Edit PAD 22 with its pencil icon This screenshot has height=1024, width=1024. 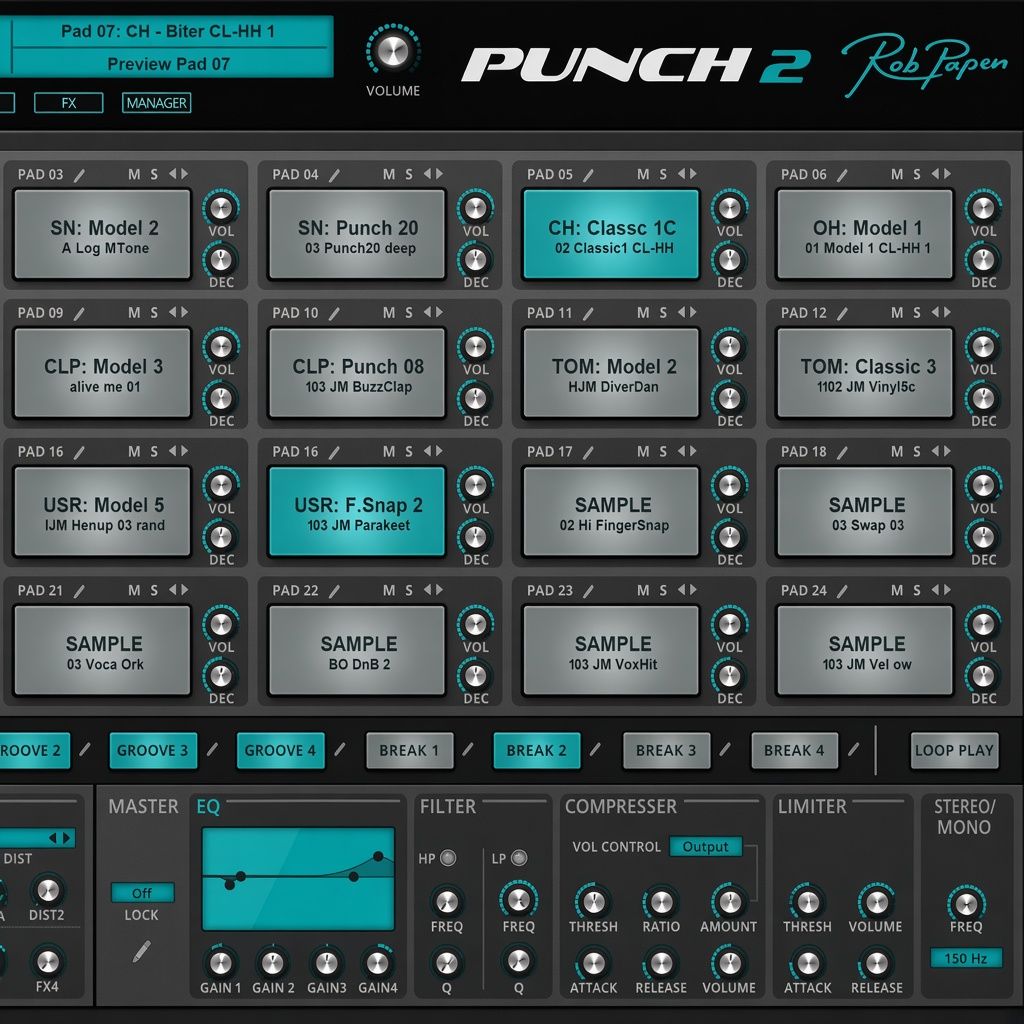click(334, 591)
